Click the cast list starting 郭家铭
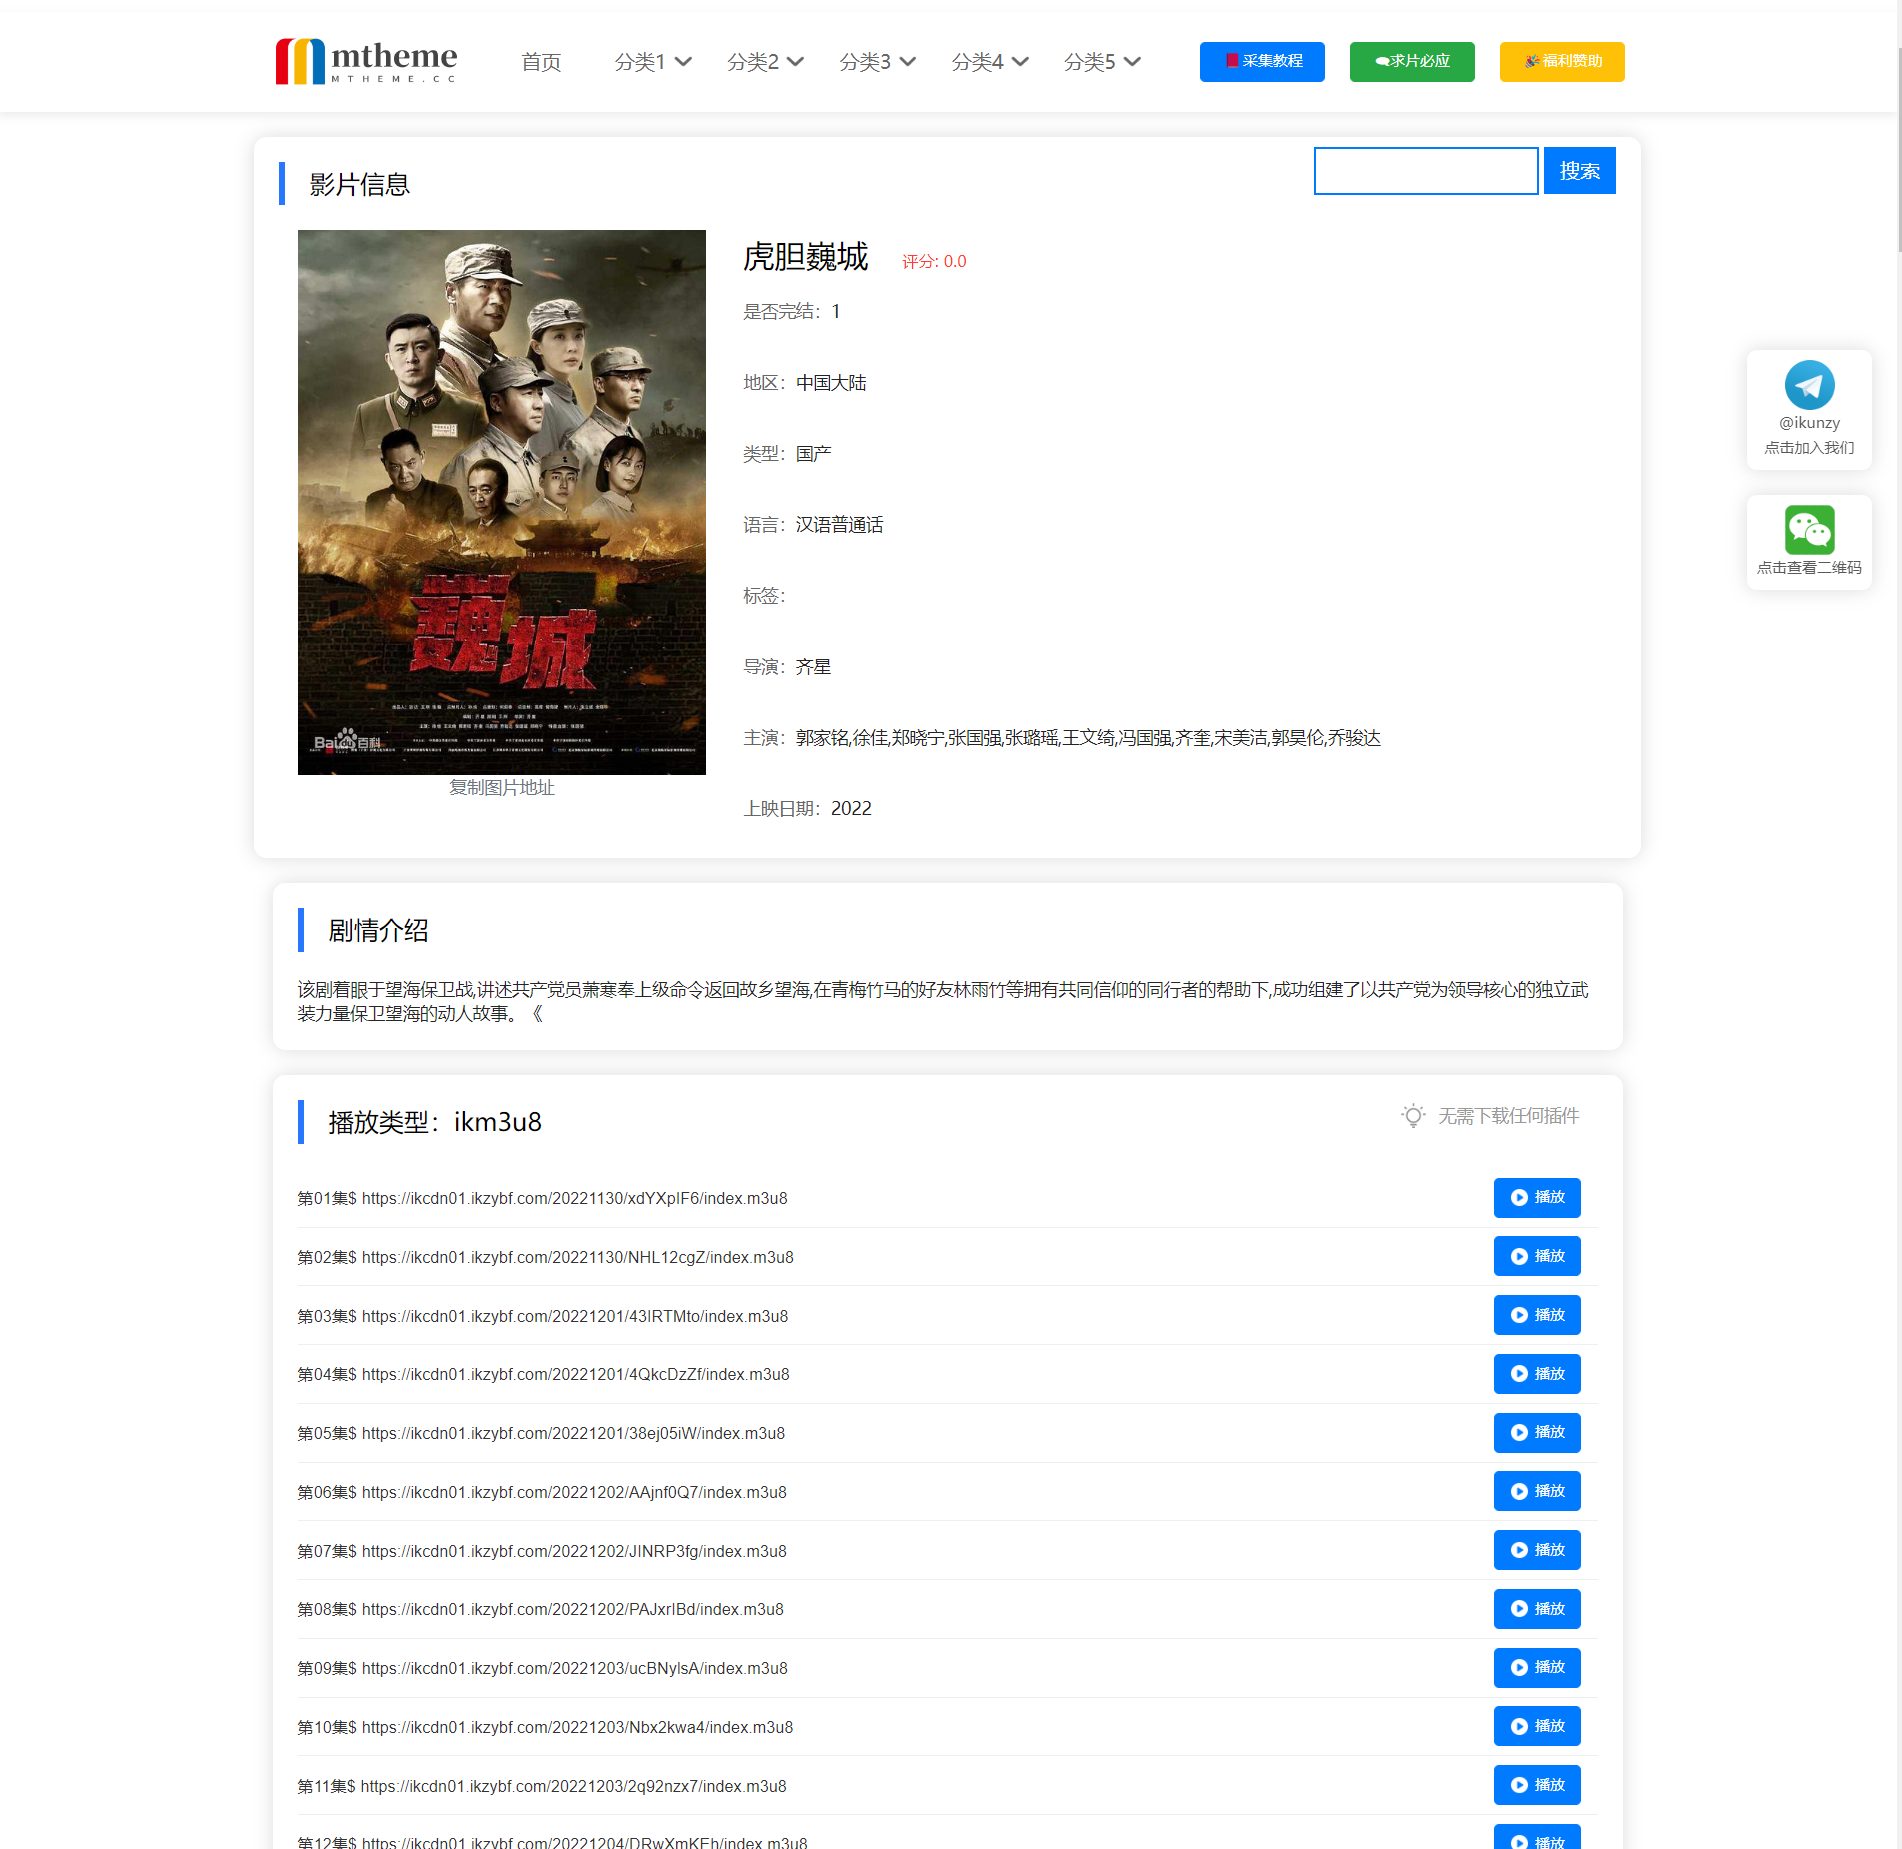The height and width of the screenshot is (1849, 1902). (x=1088, y=738)
